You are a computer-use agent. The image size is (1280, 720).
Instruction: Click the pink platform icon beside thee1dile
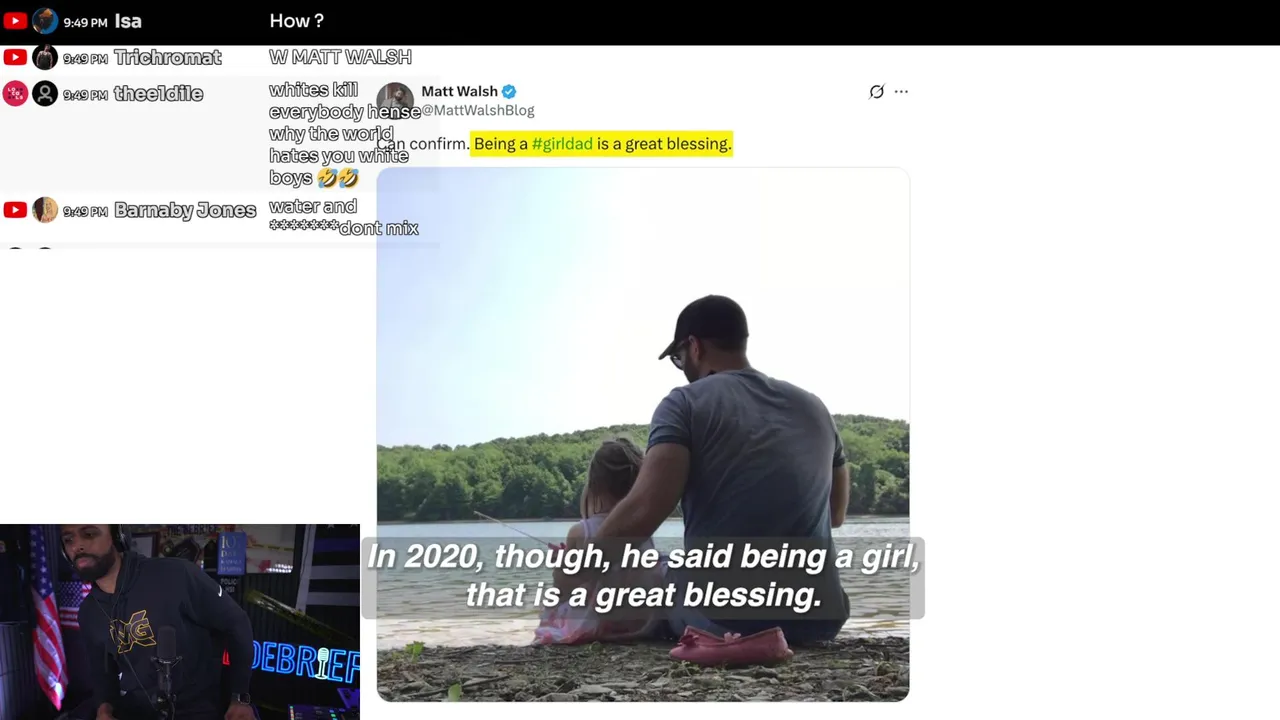tap(15, 94)
